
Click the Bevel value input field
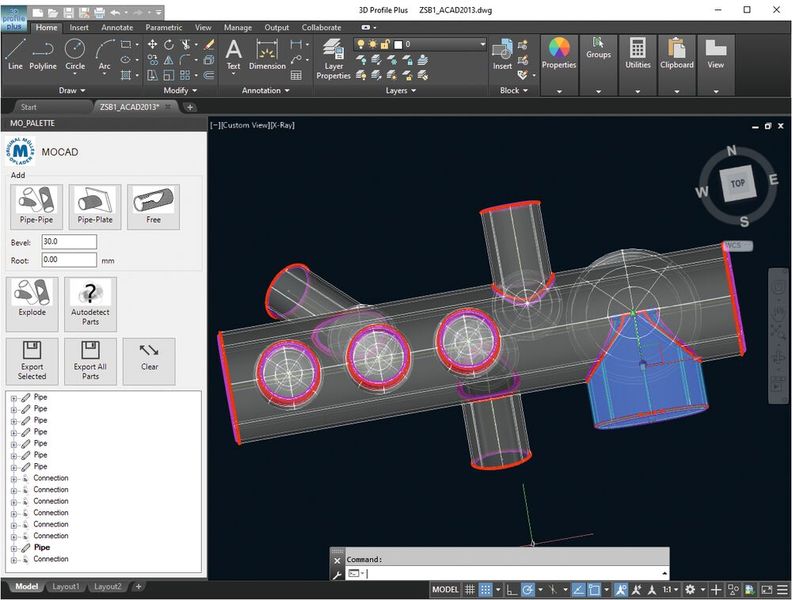click(x=69, y=242)
